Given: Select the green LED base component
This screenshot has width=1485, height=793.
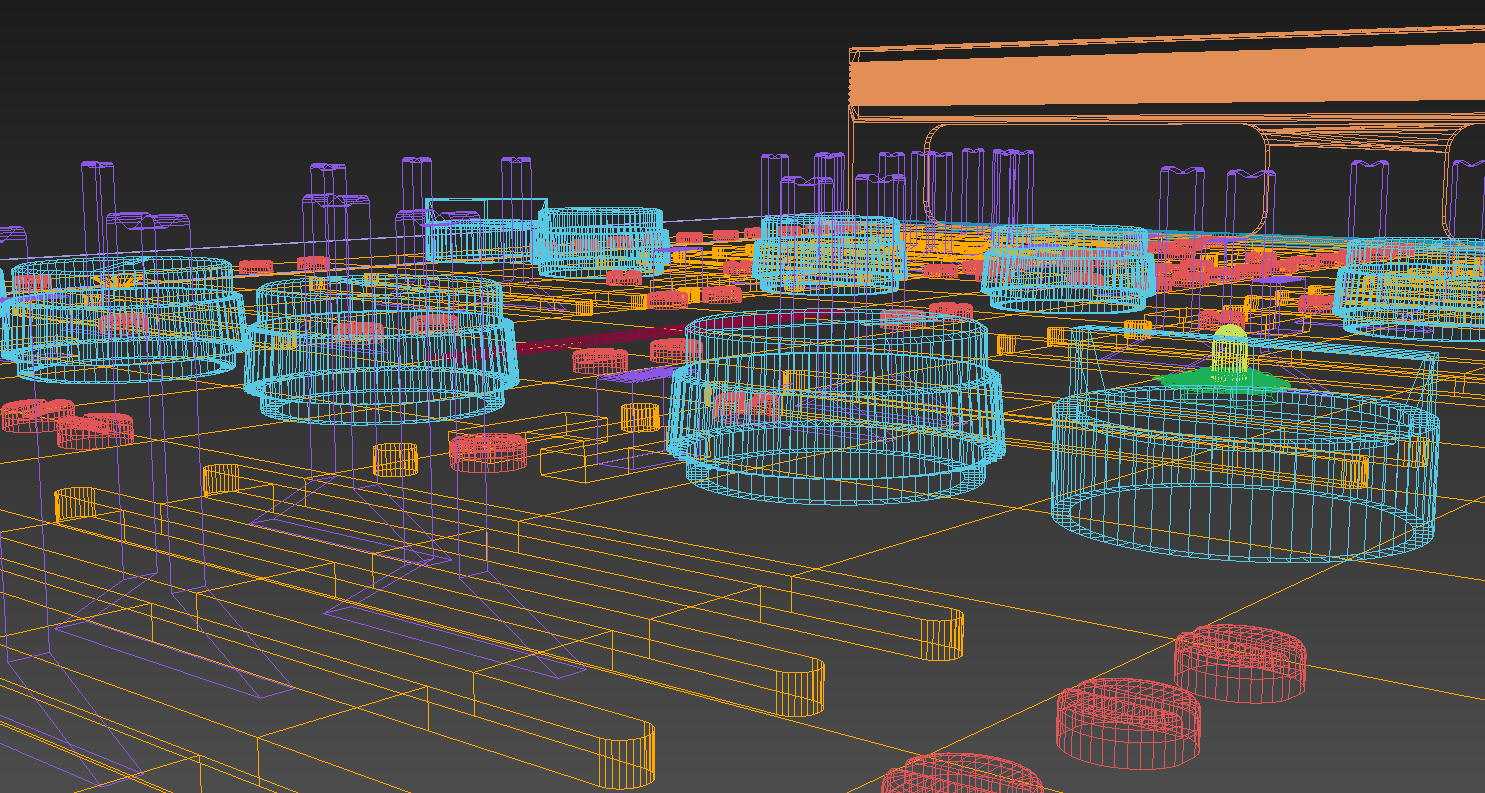Looking at the screenshot, I should coord(1222,380).
